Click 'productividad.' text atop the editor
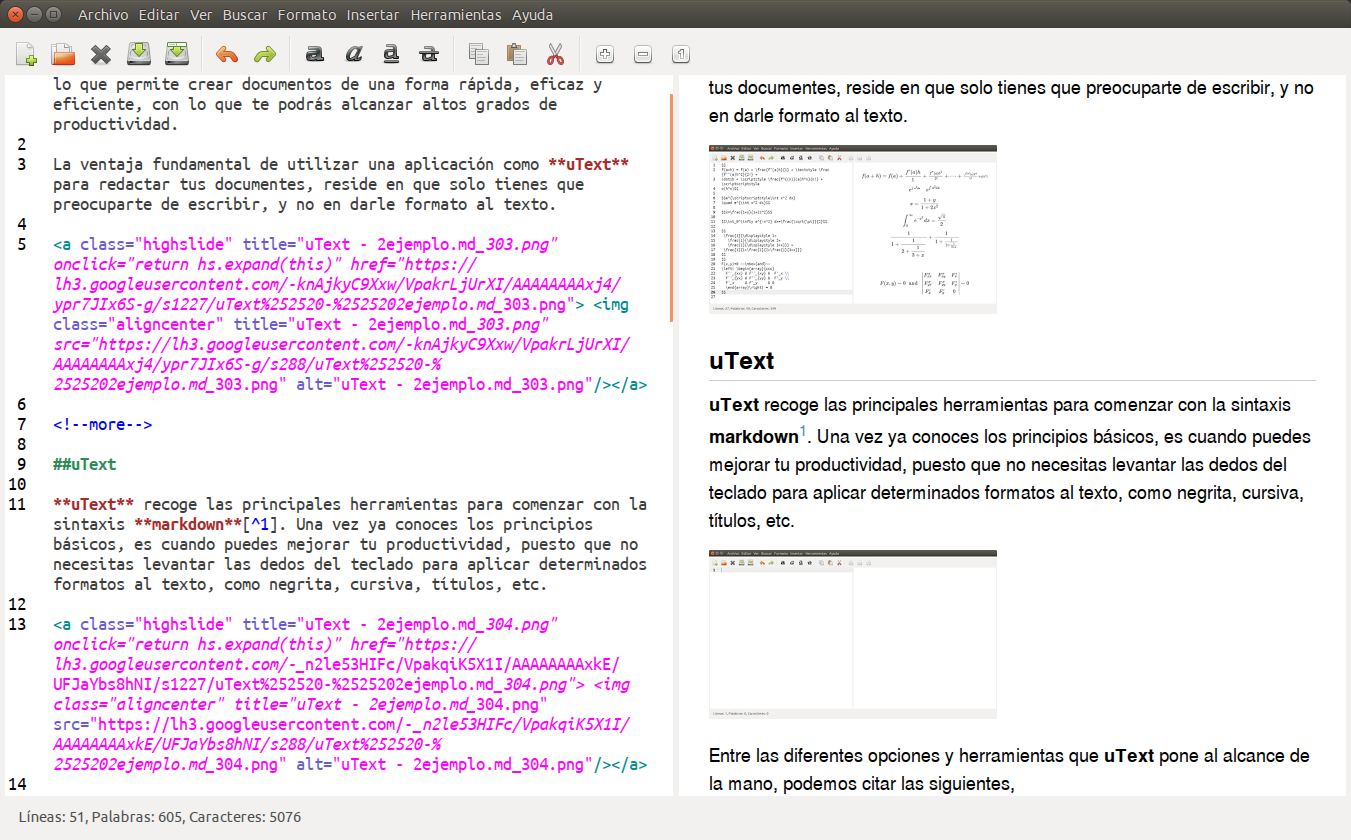Image resolution: width=1351 pixels, height=840 pixels. coord(115,124)
